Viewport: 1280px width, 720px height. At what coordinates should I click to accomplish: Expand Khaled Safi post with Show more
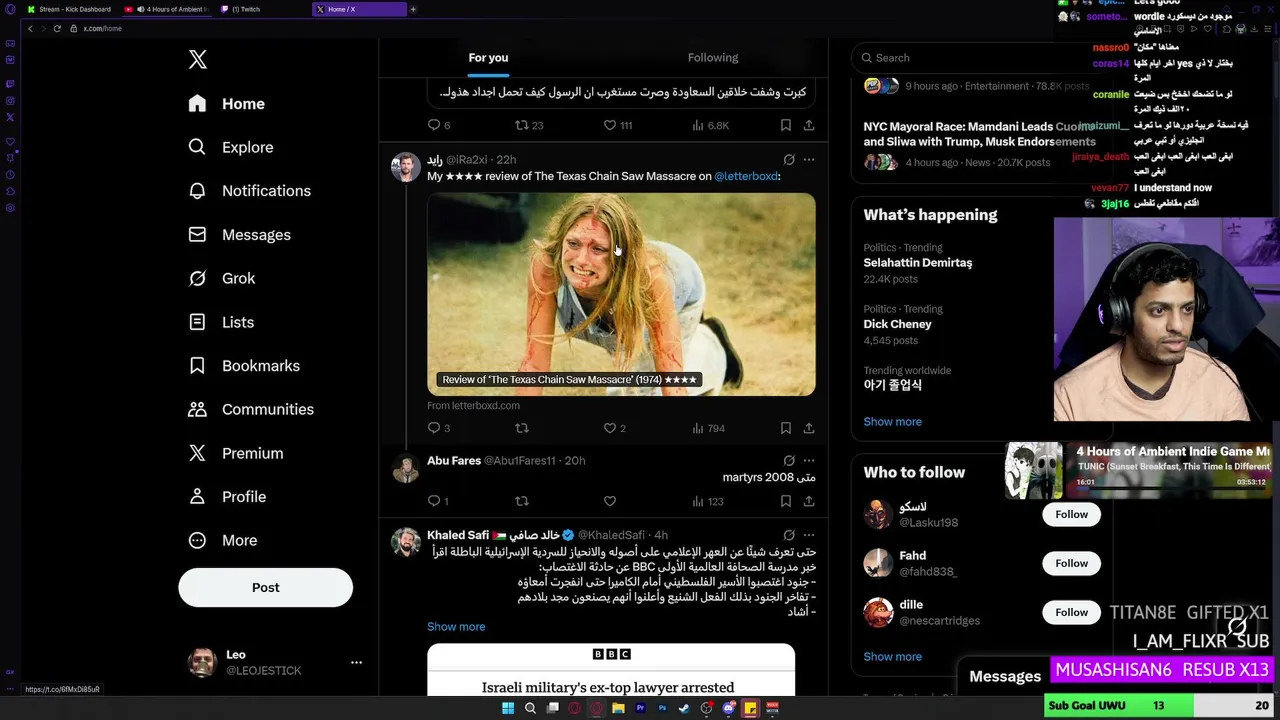pos(456,627)
